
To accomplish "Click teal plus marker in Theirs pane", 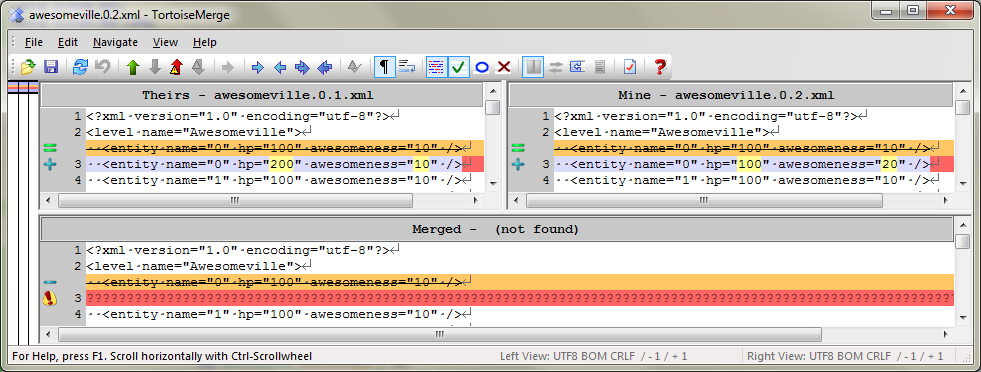I will [50, 164].
